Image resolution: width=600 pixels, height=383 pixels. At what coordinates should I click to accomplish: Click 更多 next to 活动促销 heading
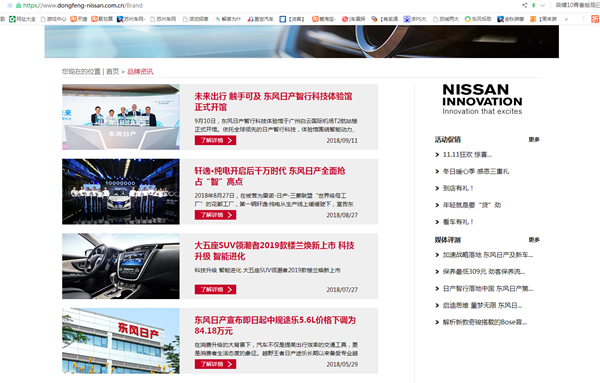[534, 140]
